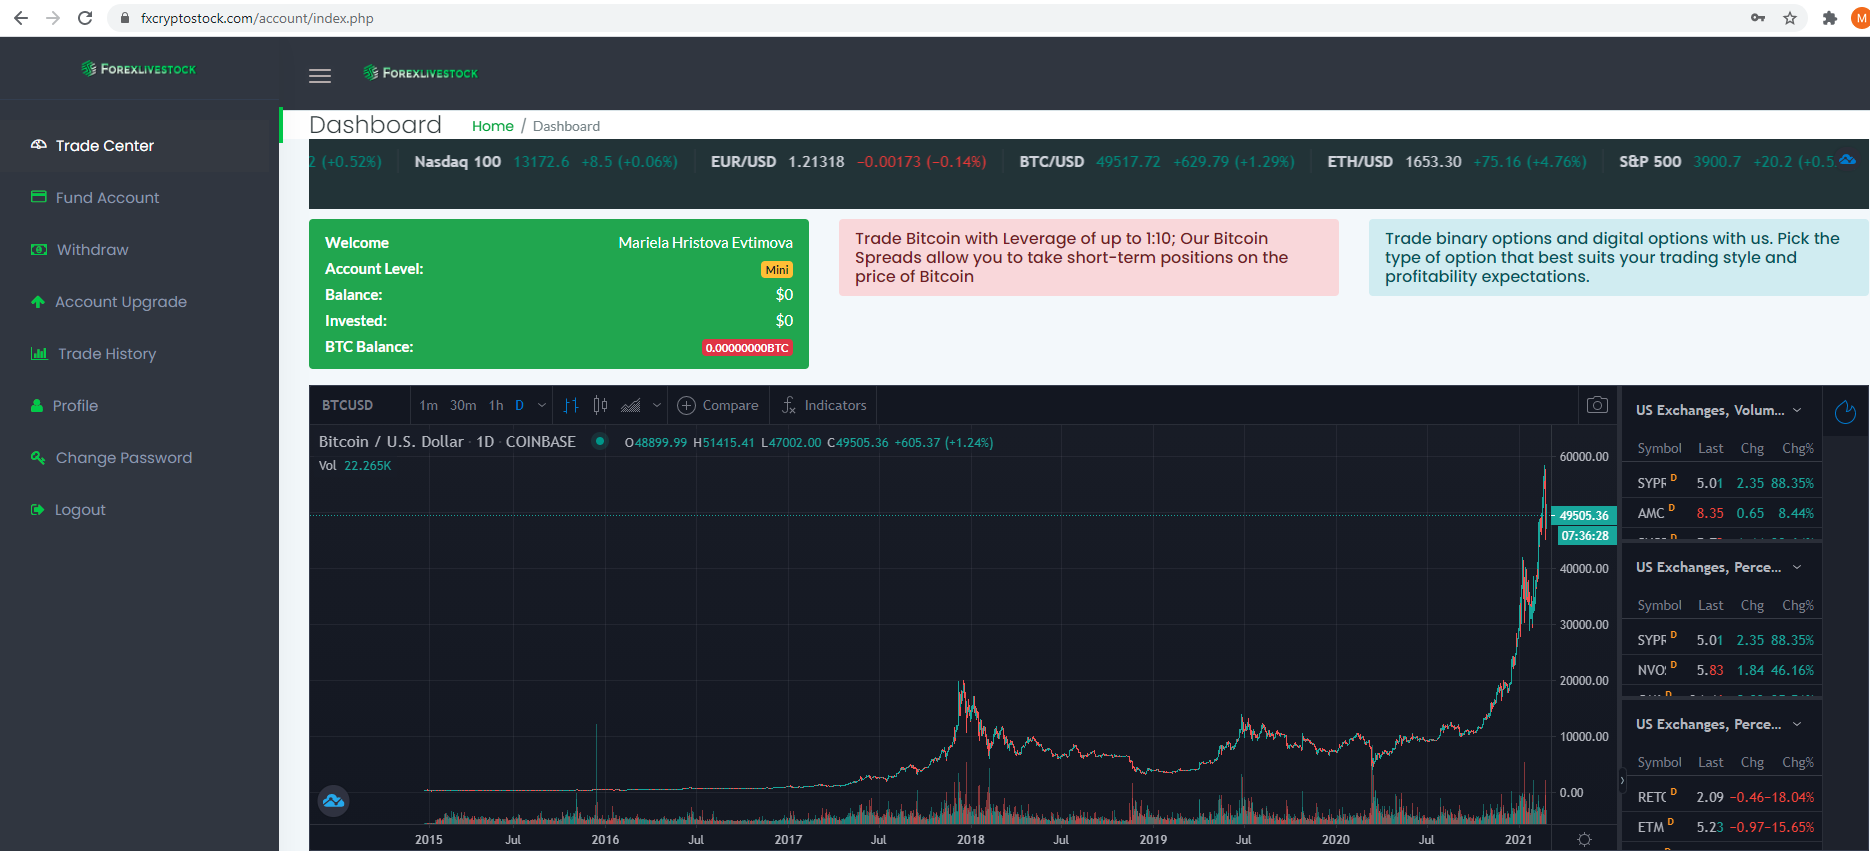The image size is (1870, 851).
Task: Expand second US Exchanges Perce... dropdown
Action: pyautogui.click(x=1797, y=567)
